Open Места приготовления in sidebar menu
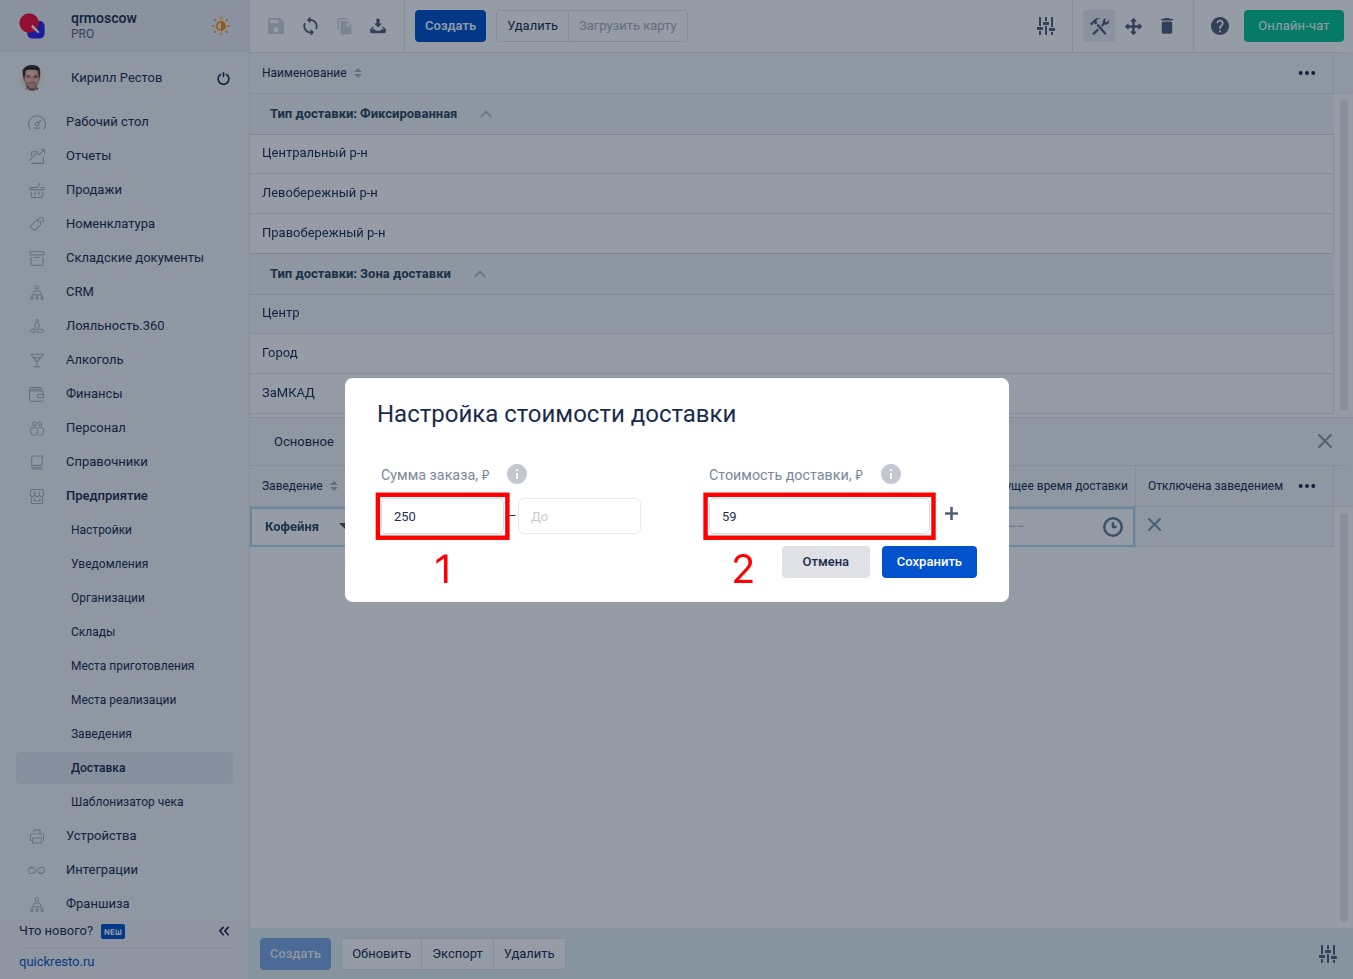This screenshot has height=979, width=1353. tap(132, 666)
